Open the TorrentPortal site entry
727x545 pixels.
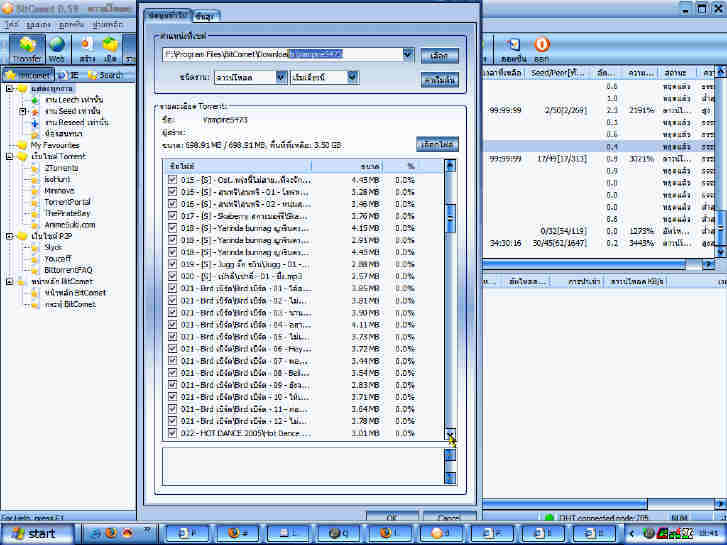coord(61,202)
